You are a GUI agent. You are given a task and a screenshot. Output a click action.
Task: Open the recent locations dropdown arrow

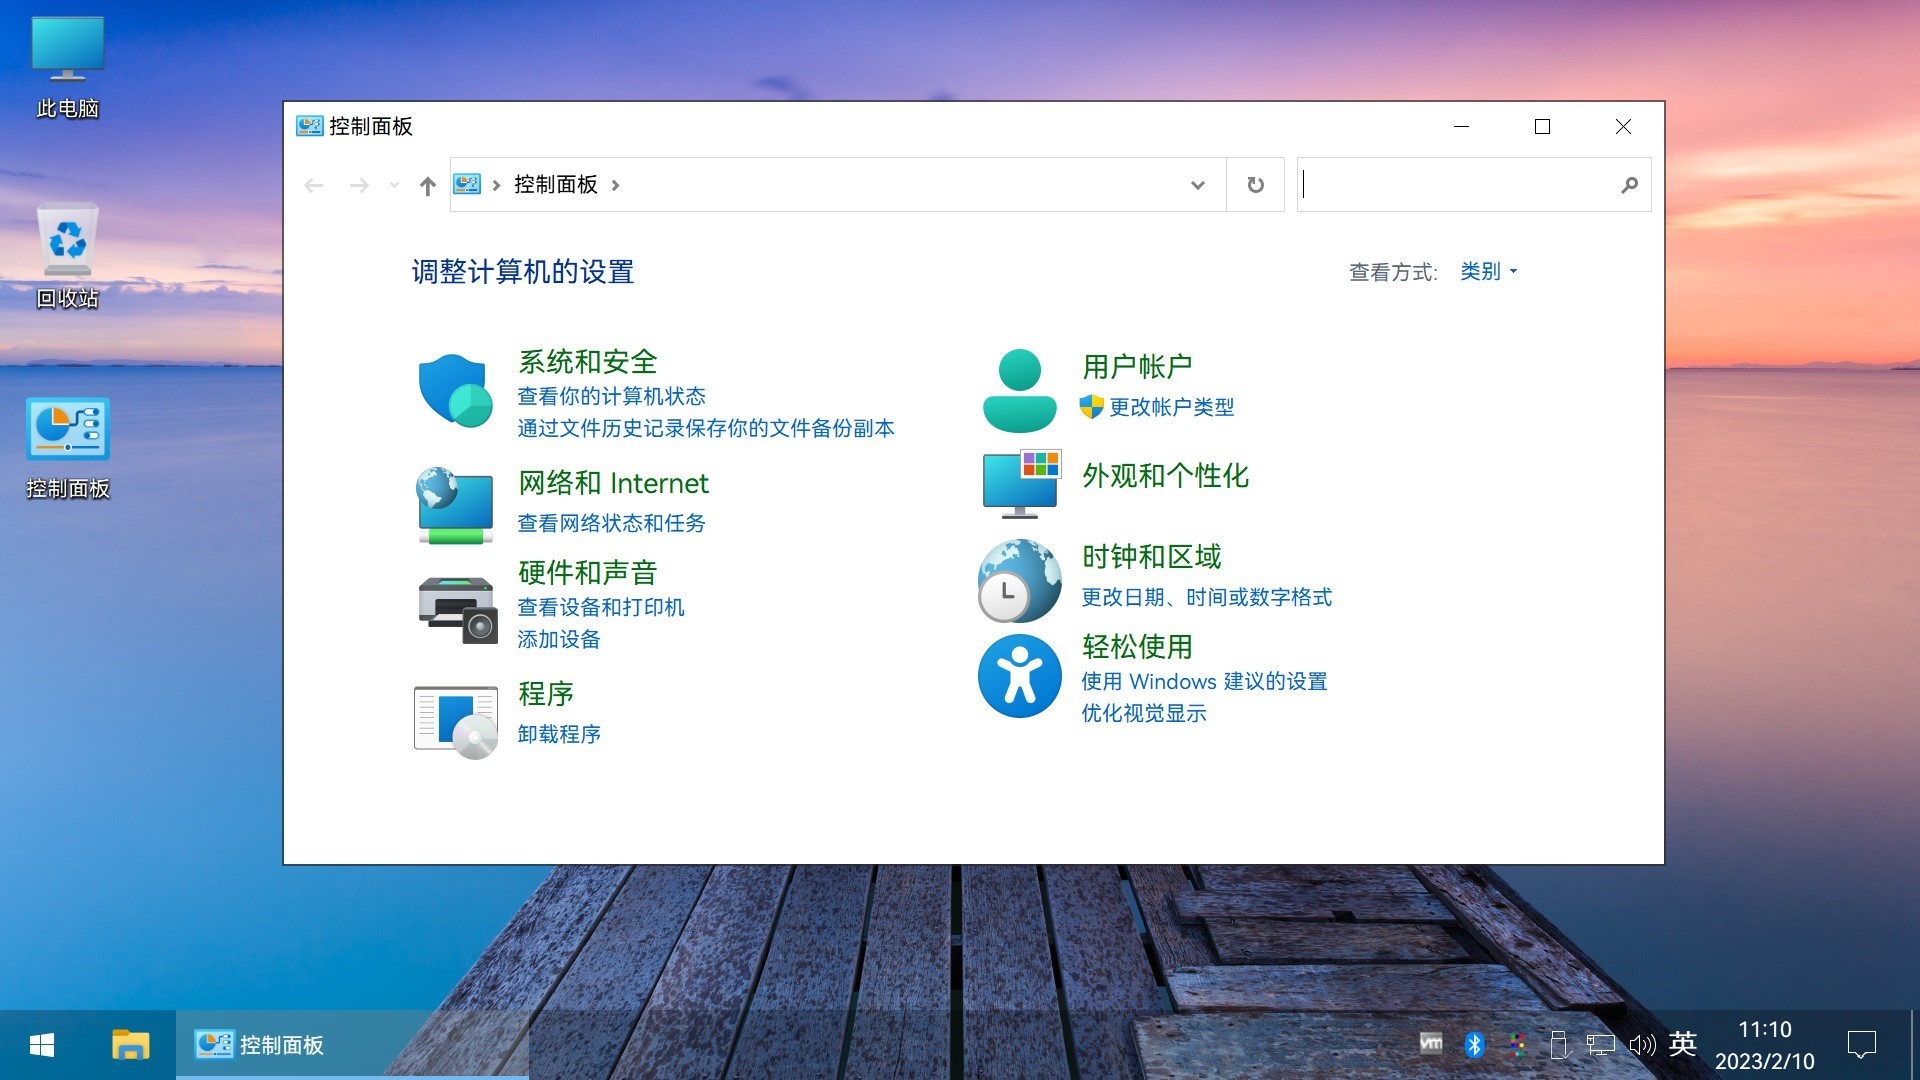(x=394, y=185)
